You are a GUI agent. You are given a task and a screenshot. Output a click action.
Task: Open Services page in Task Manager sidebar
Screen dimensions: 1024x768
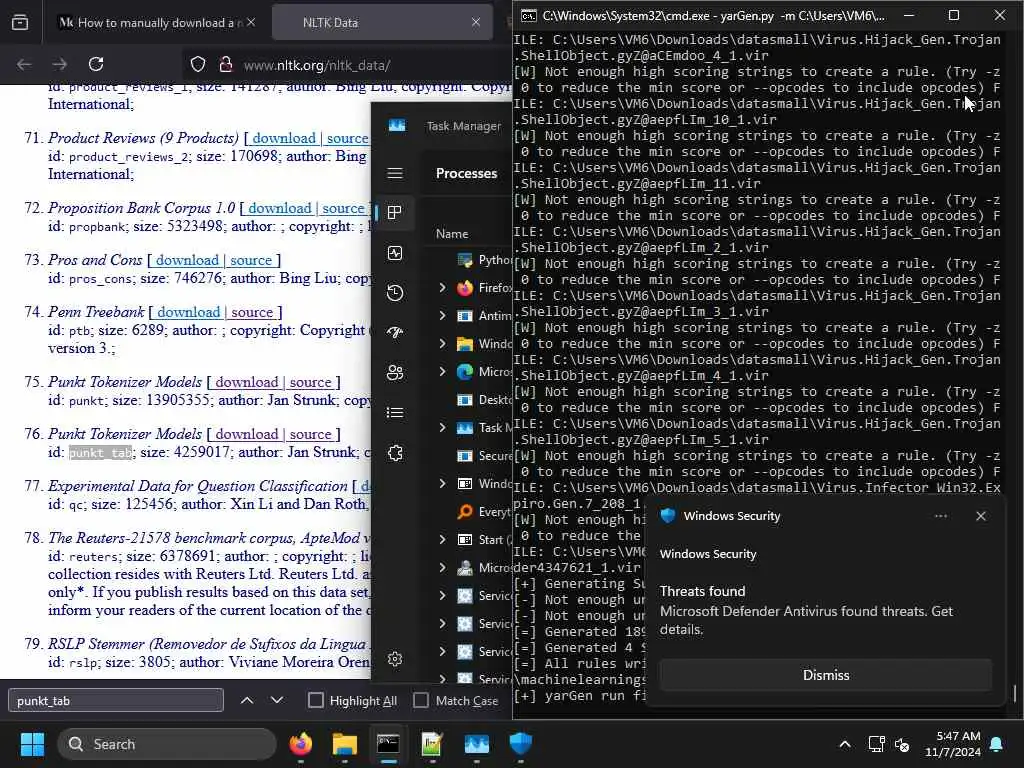click(395, 453)
